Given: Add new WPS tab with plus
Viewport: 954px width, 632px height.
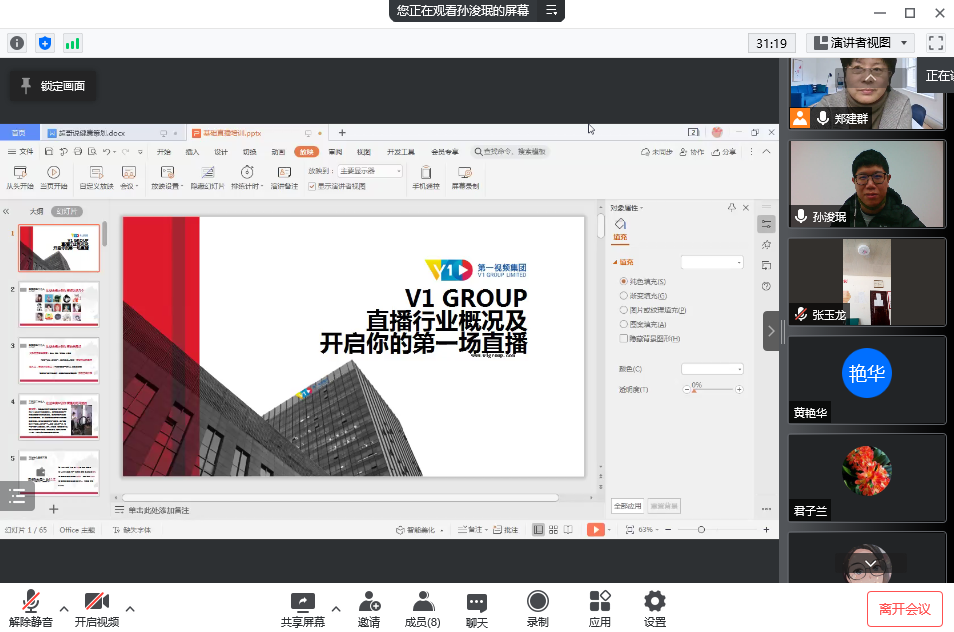Looking at the screenshot, I should tap(342, 133).
